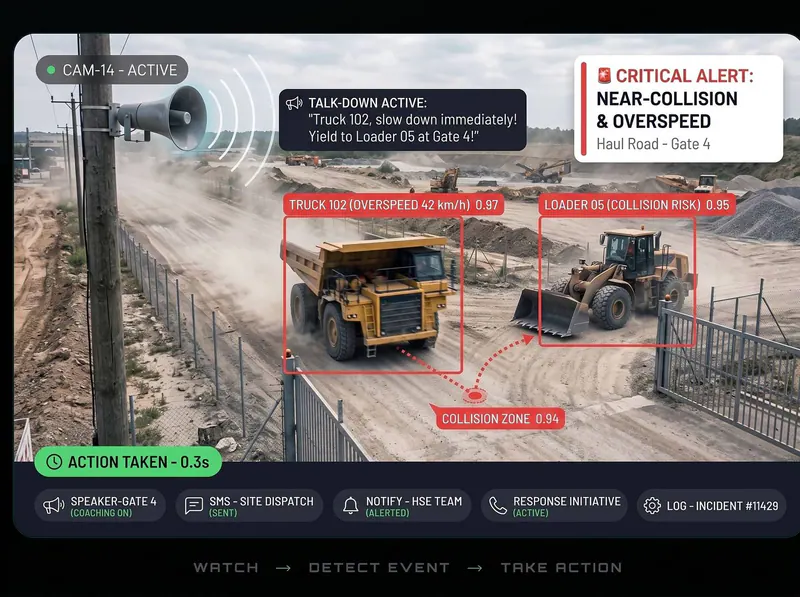Click the SMS message bubble icon
Image resolution: width=800 pixels, height=597 pixels.
pos(194,506)
